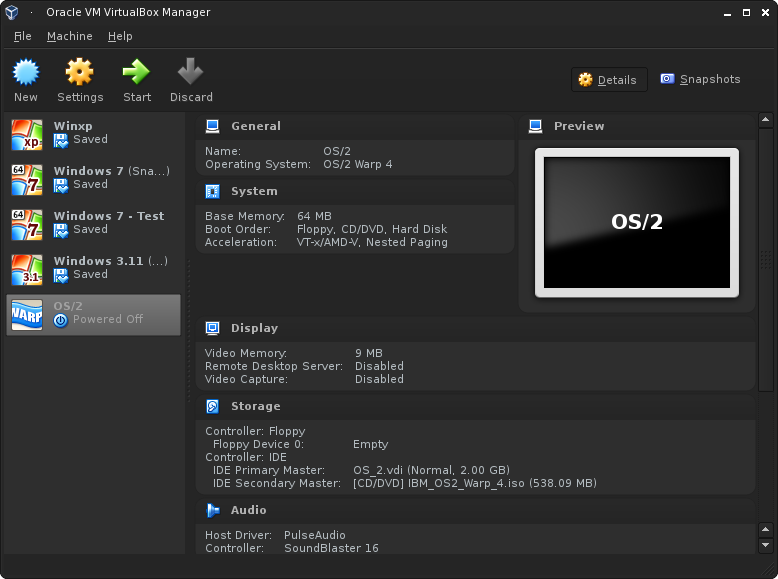778x579 pixels.
Task: Click the System section chip icon
Action: coord(212,192)
